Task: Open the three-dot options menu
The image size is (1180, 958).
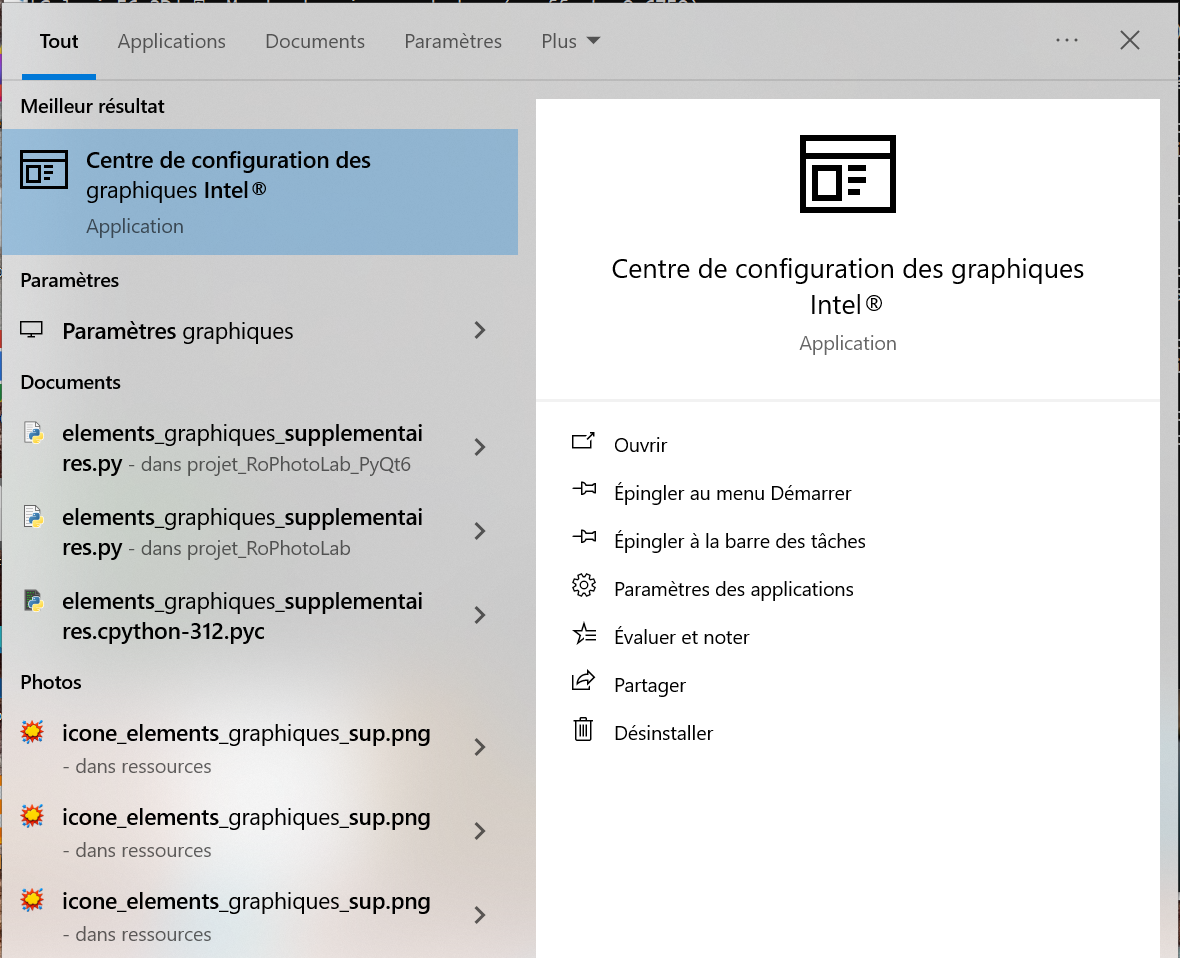Action: [x=1066, y=40]
